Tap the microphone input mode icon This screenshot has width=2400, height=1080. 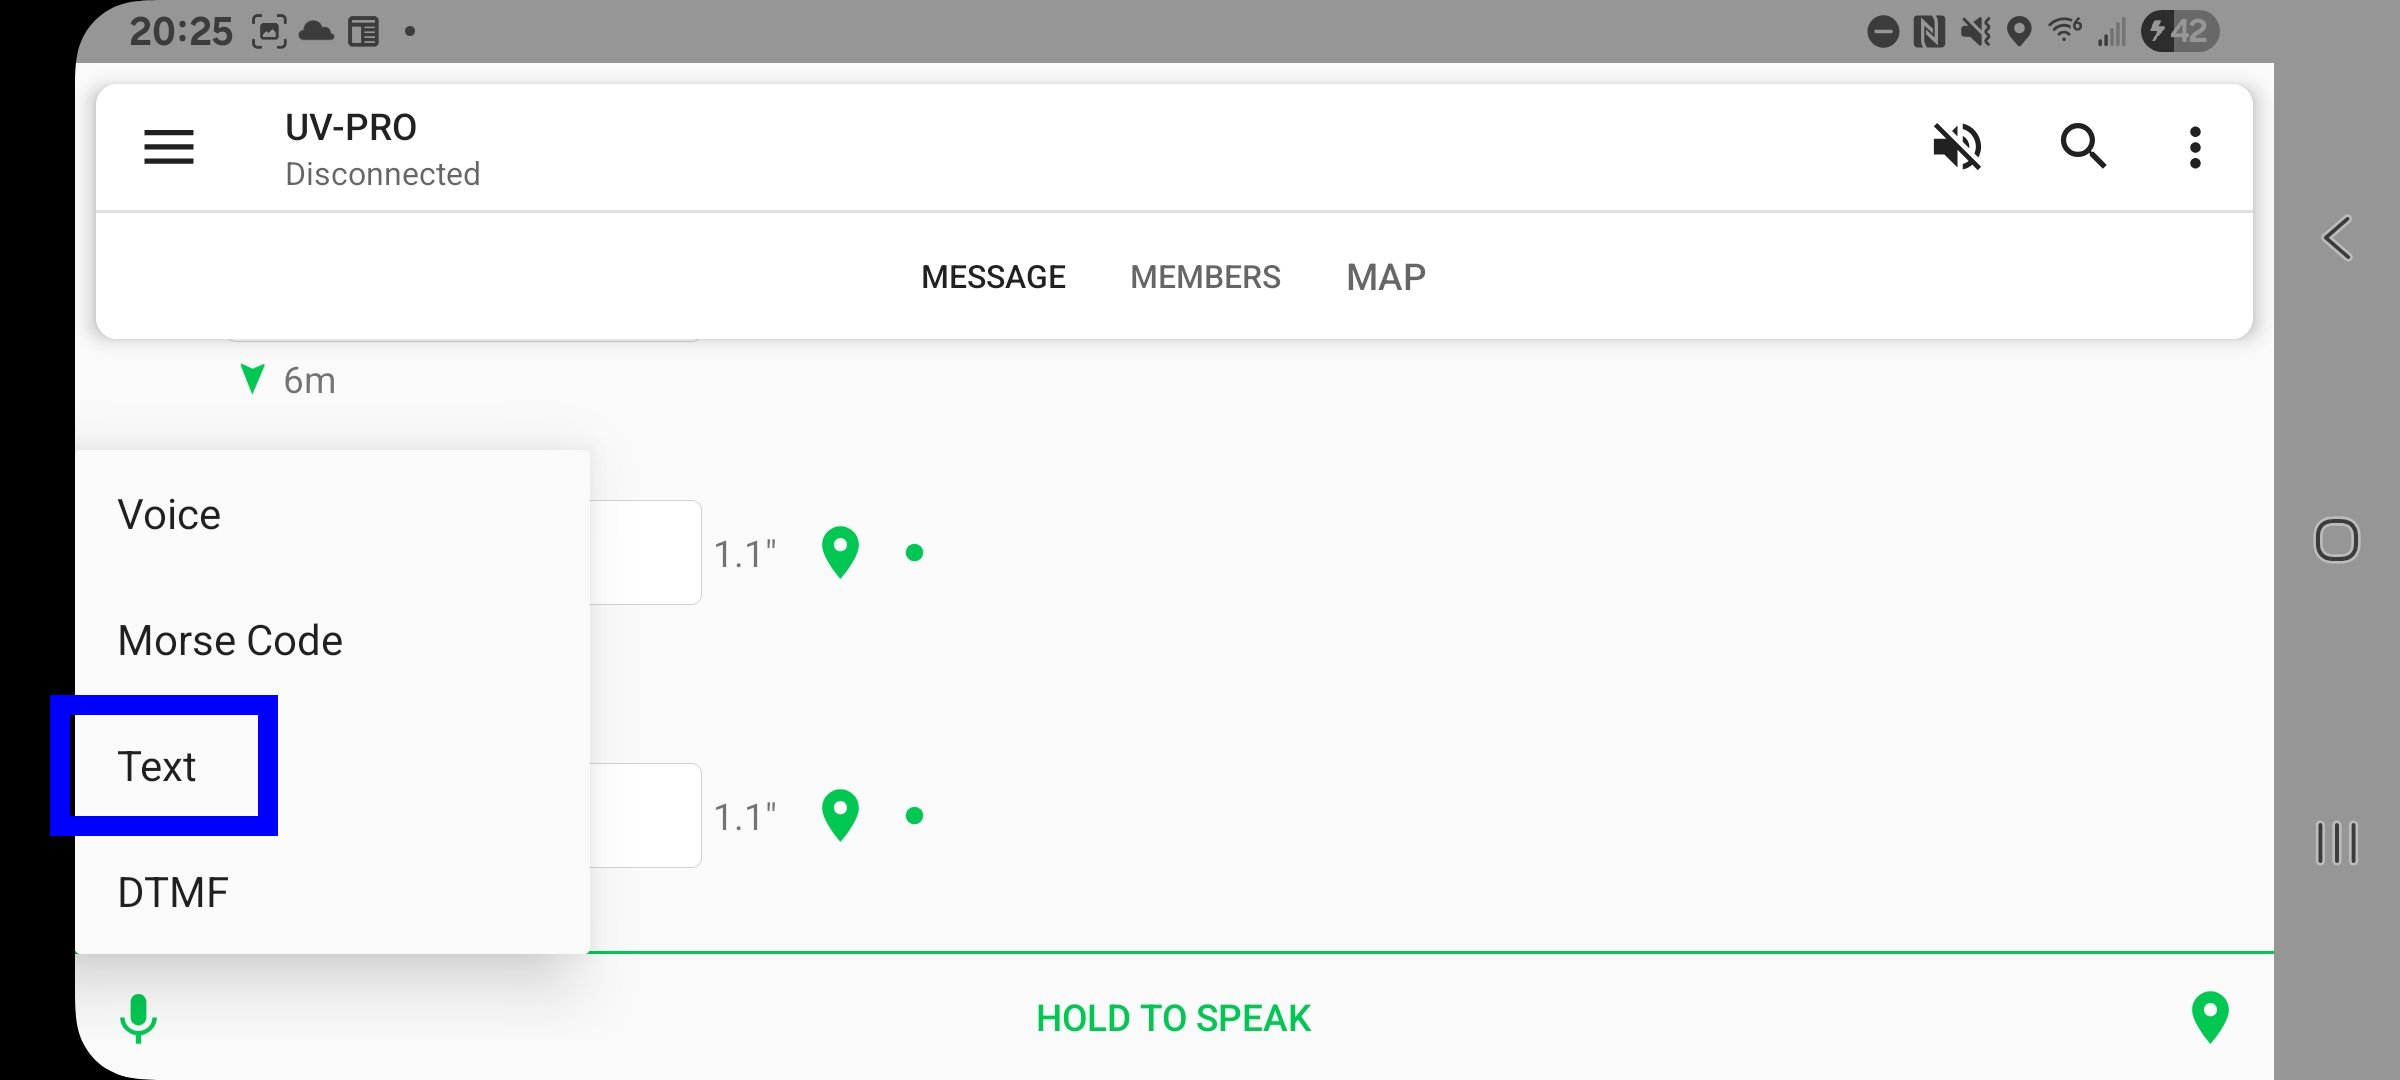(x=139, y=1018)
